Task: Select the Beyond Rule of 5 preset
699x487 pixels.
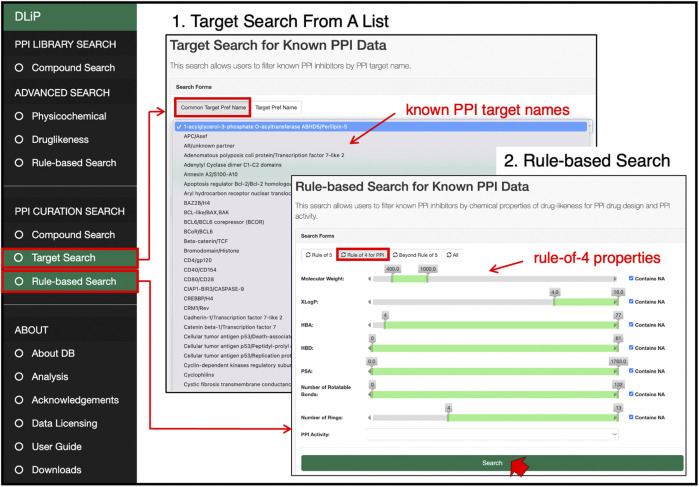Action: click(415, 255)
